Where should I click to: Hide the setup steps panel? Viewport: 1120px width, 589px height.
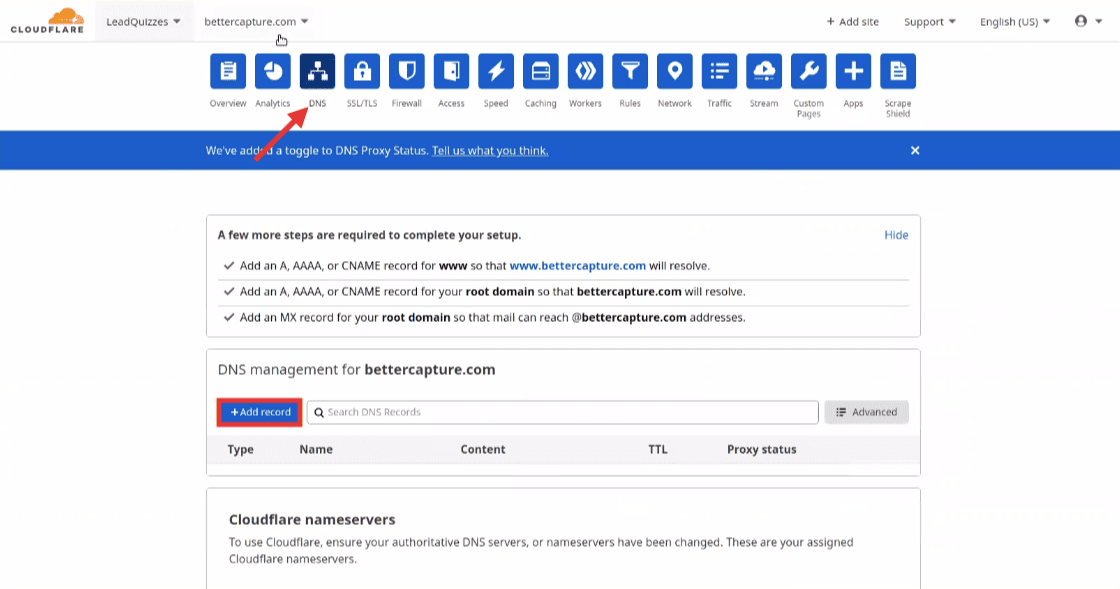pos(896,235)
